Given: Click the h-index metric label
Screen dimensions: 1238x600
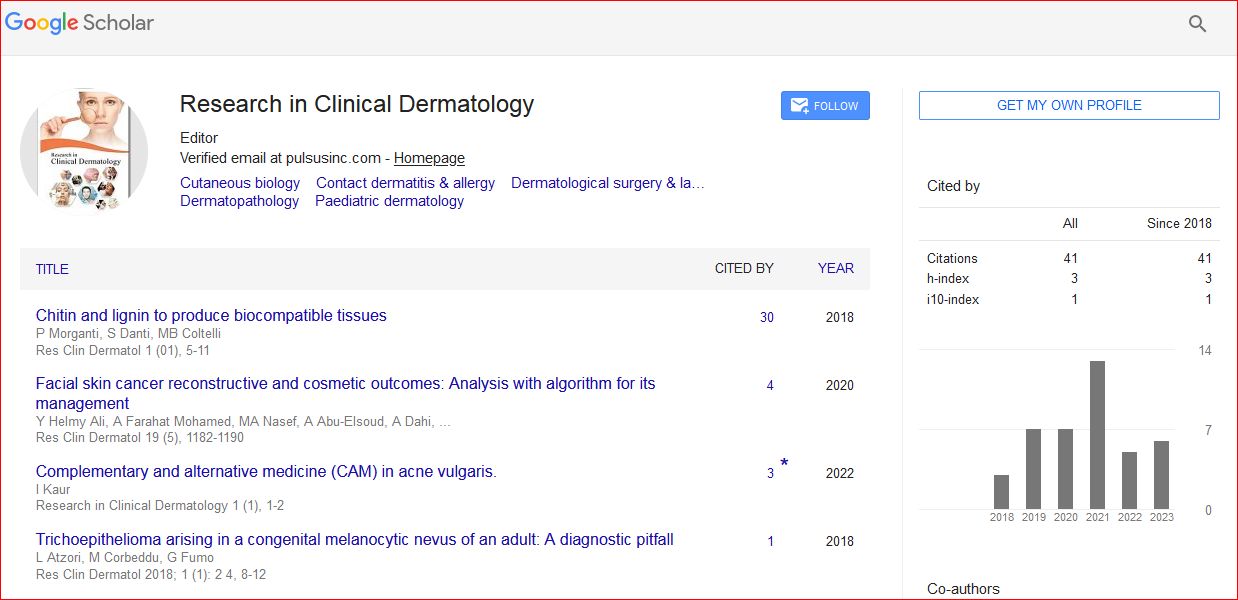Looking at the screenshot, I should [x=948, y=279].
